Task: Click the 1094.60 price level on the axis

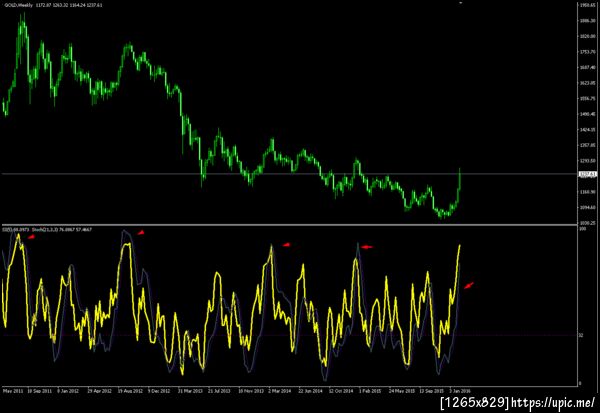Action: coord(587,207)
